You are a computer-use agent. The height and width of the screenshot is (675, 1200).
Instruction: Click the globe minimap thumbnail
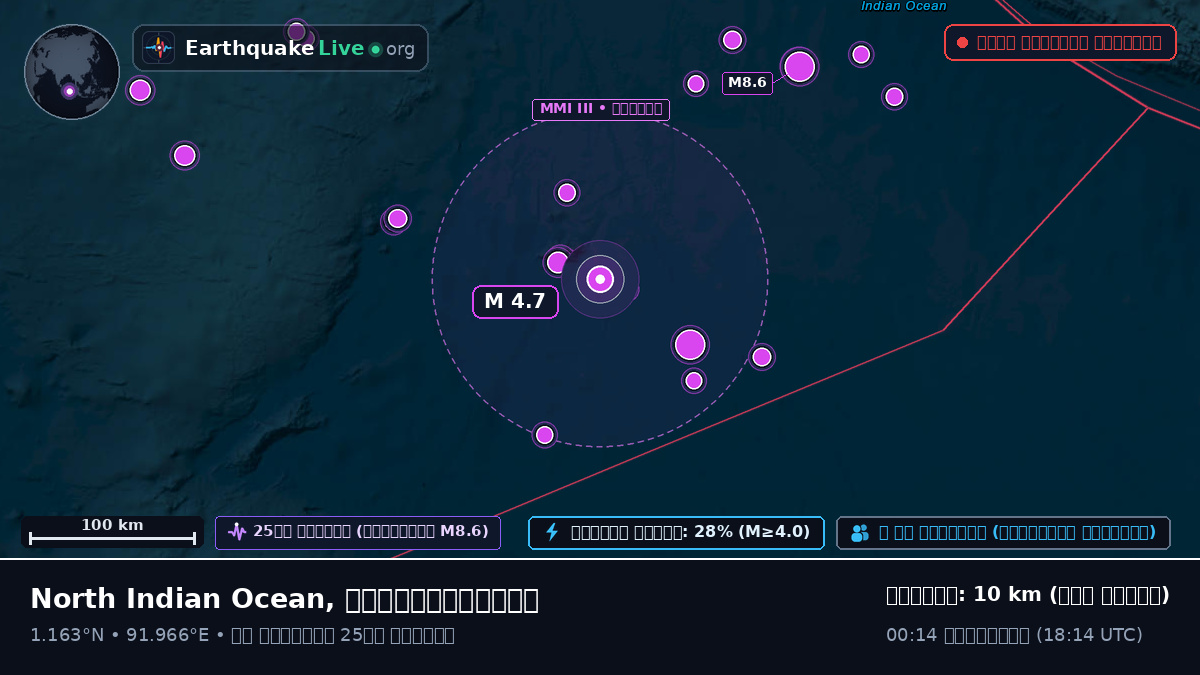[x=72, y=72]
